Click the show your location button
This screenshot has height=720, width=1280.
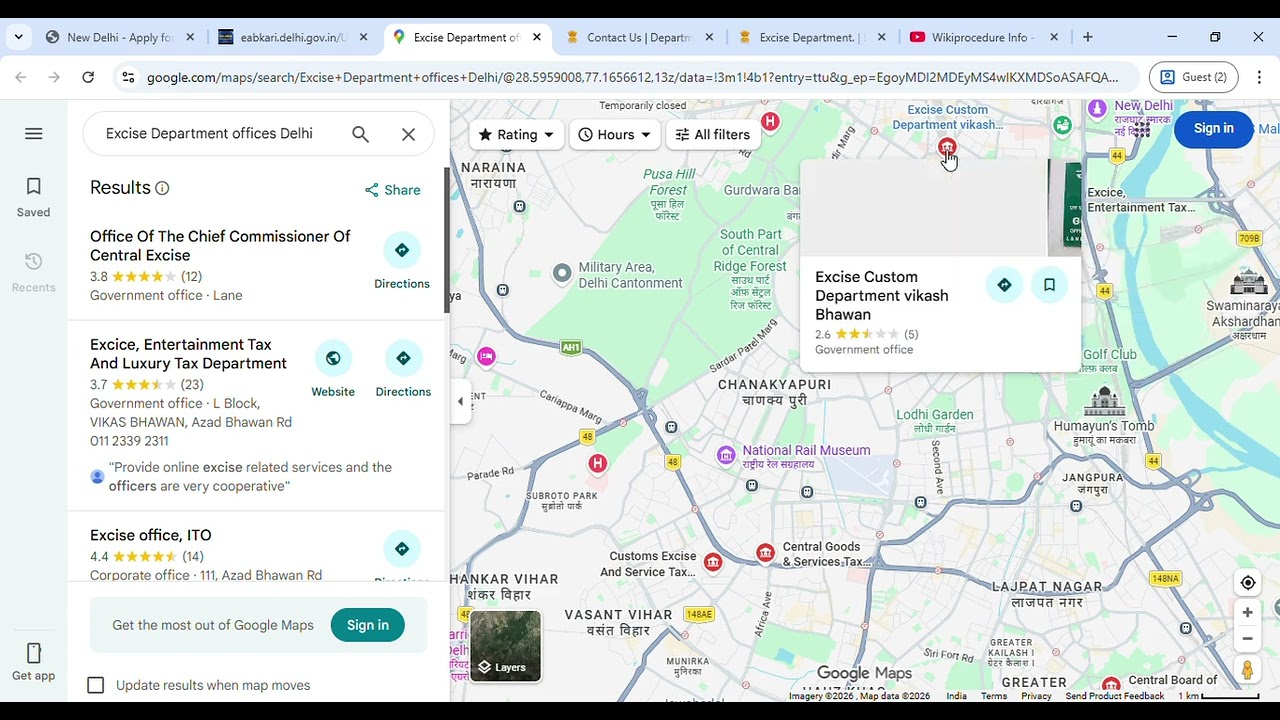tap(1247, 583)
